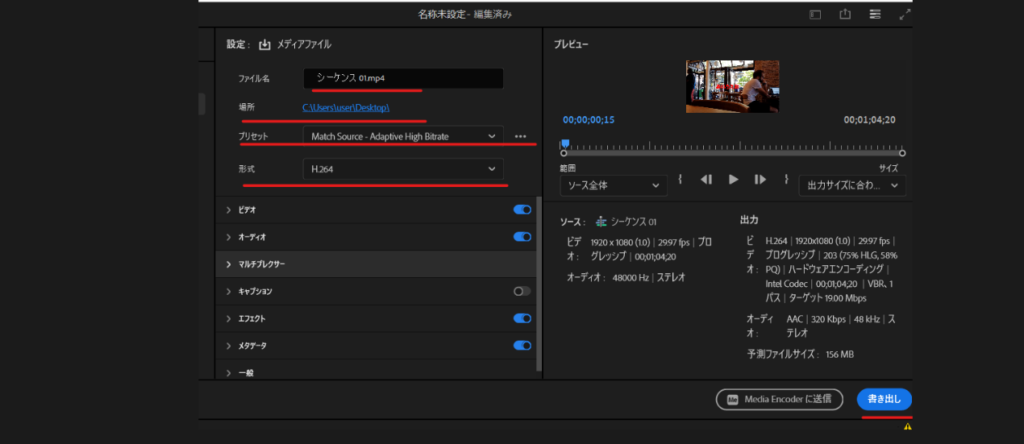Open the 形式 H.264 format dropdown
Image resolution: width=1024 pixels, height=444 pixels.
pyautogui.click(x=403, y=169)
